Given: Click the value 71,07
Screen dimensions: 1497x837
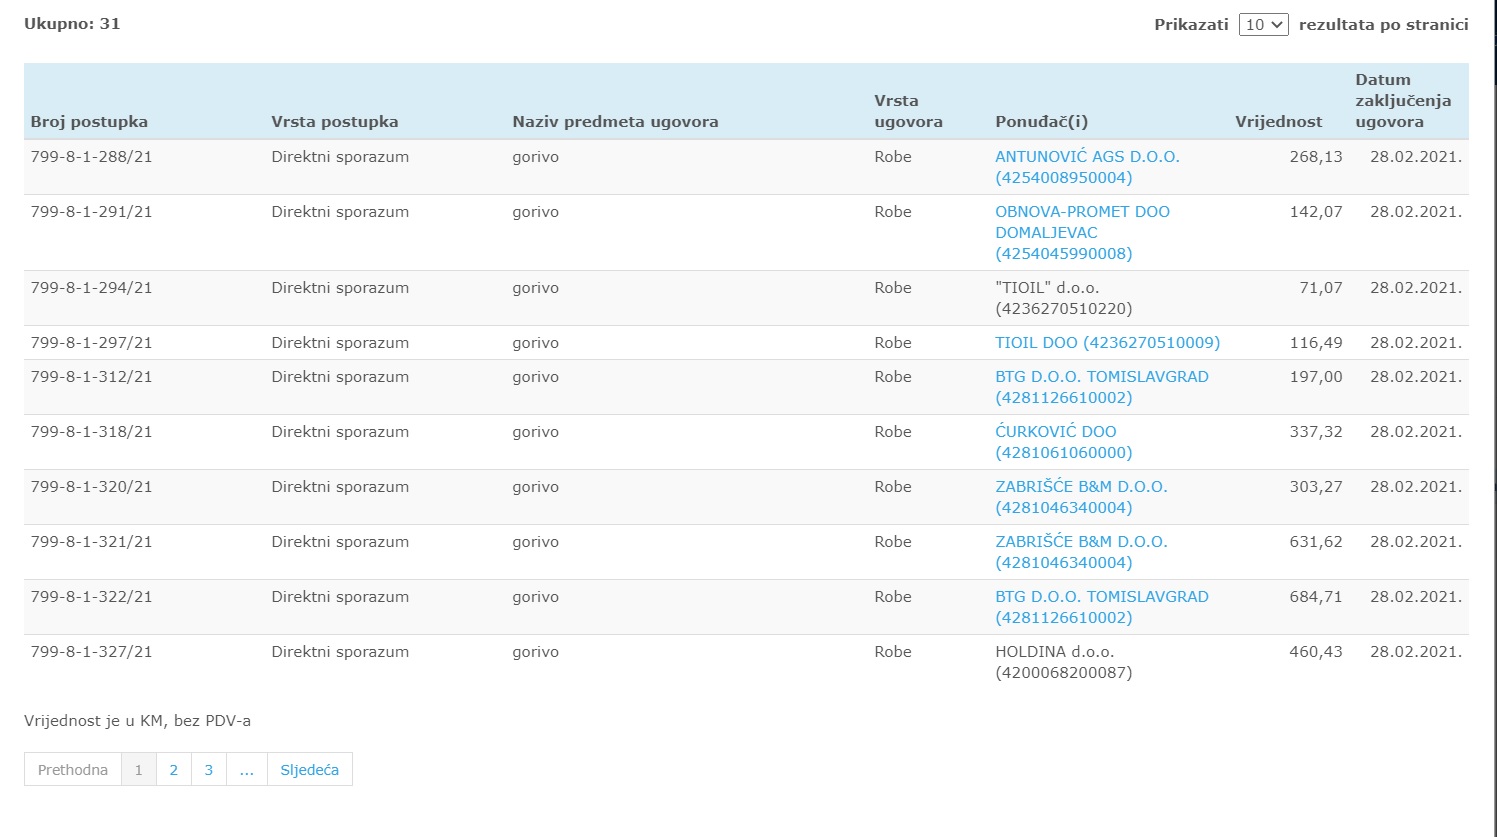Looking at the screenshot, I should tap(1321, 287).
